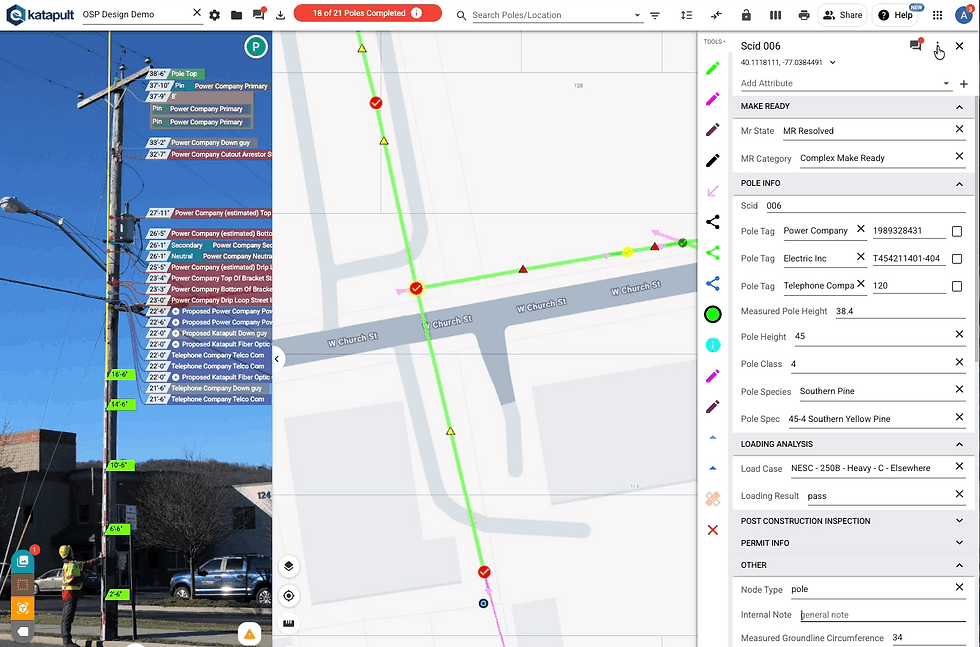
Task: Click the 16'-6" height marker on the pole
Action: click(x=119, y=374)
